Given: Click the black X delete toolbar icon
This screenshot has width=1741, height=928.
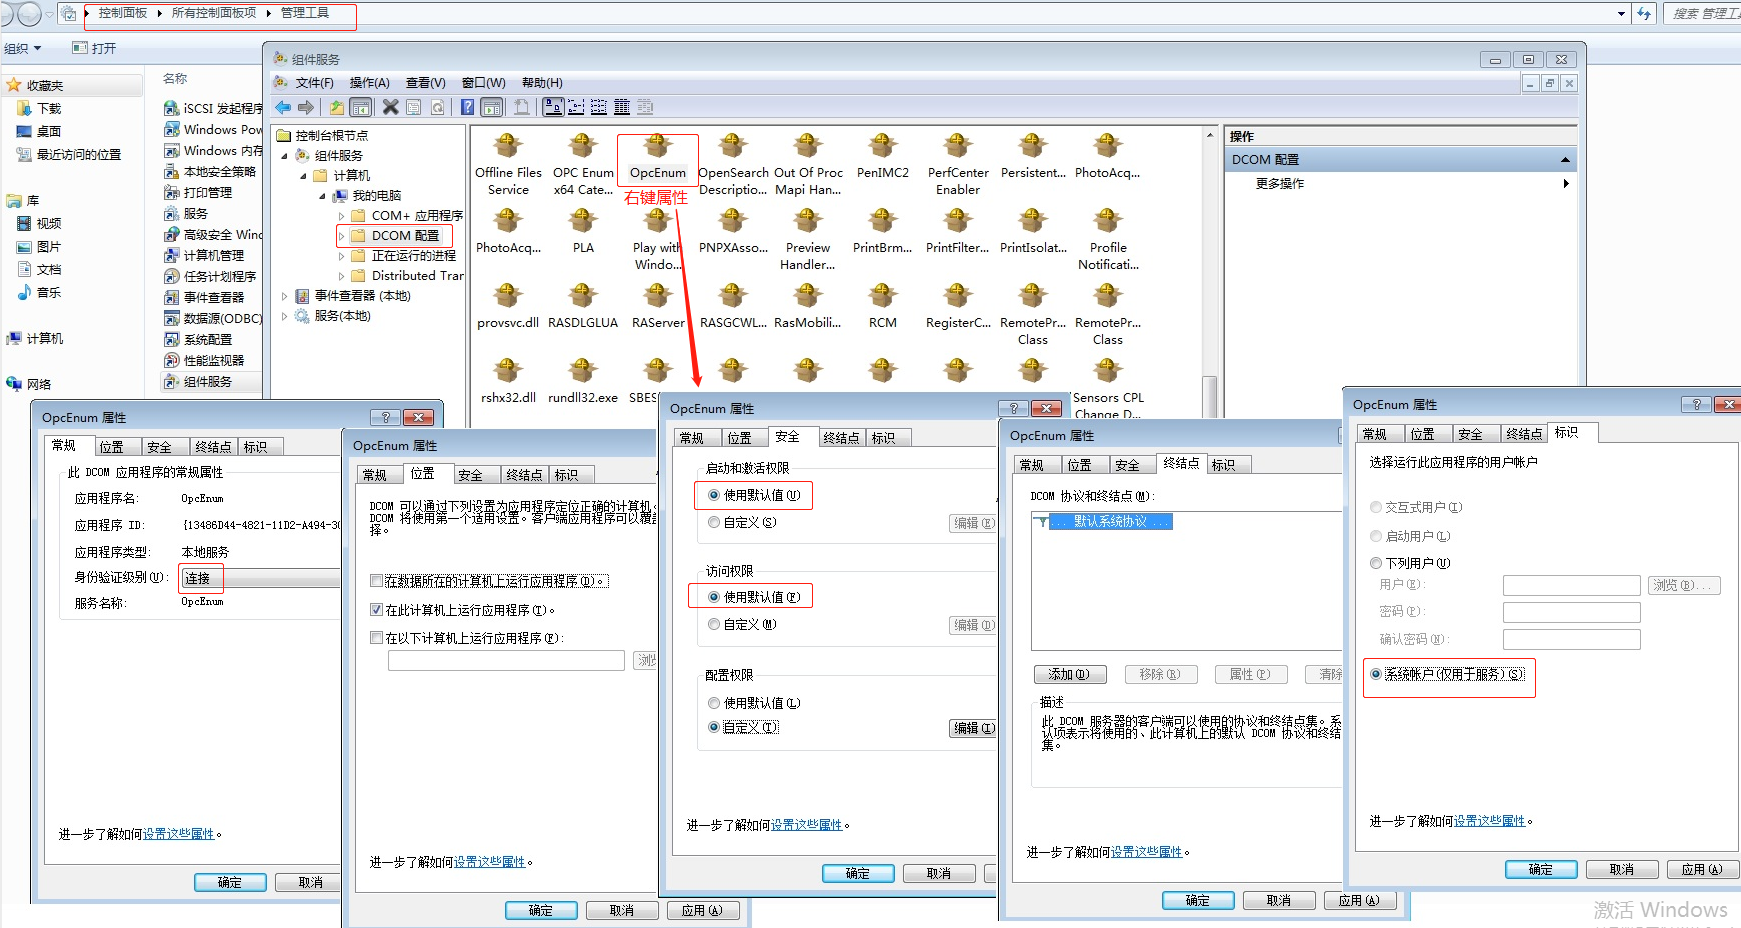Looking at the screenshot, I should click(x=391, y=107).
